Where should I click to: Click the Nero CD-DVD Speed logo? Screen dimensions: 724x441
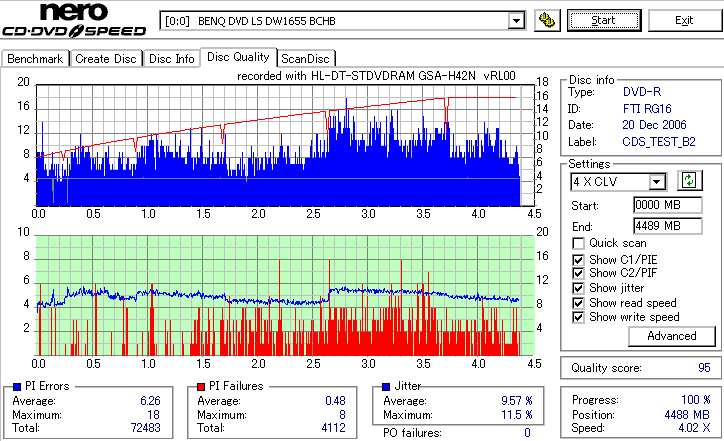pos(74,20)
